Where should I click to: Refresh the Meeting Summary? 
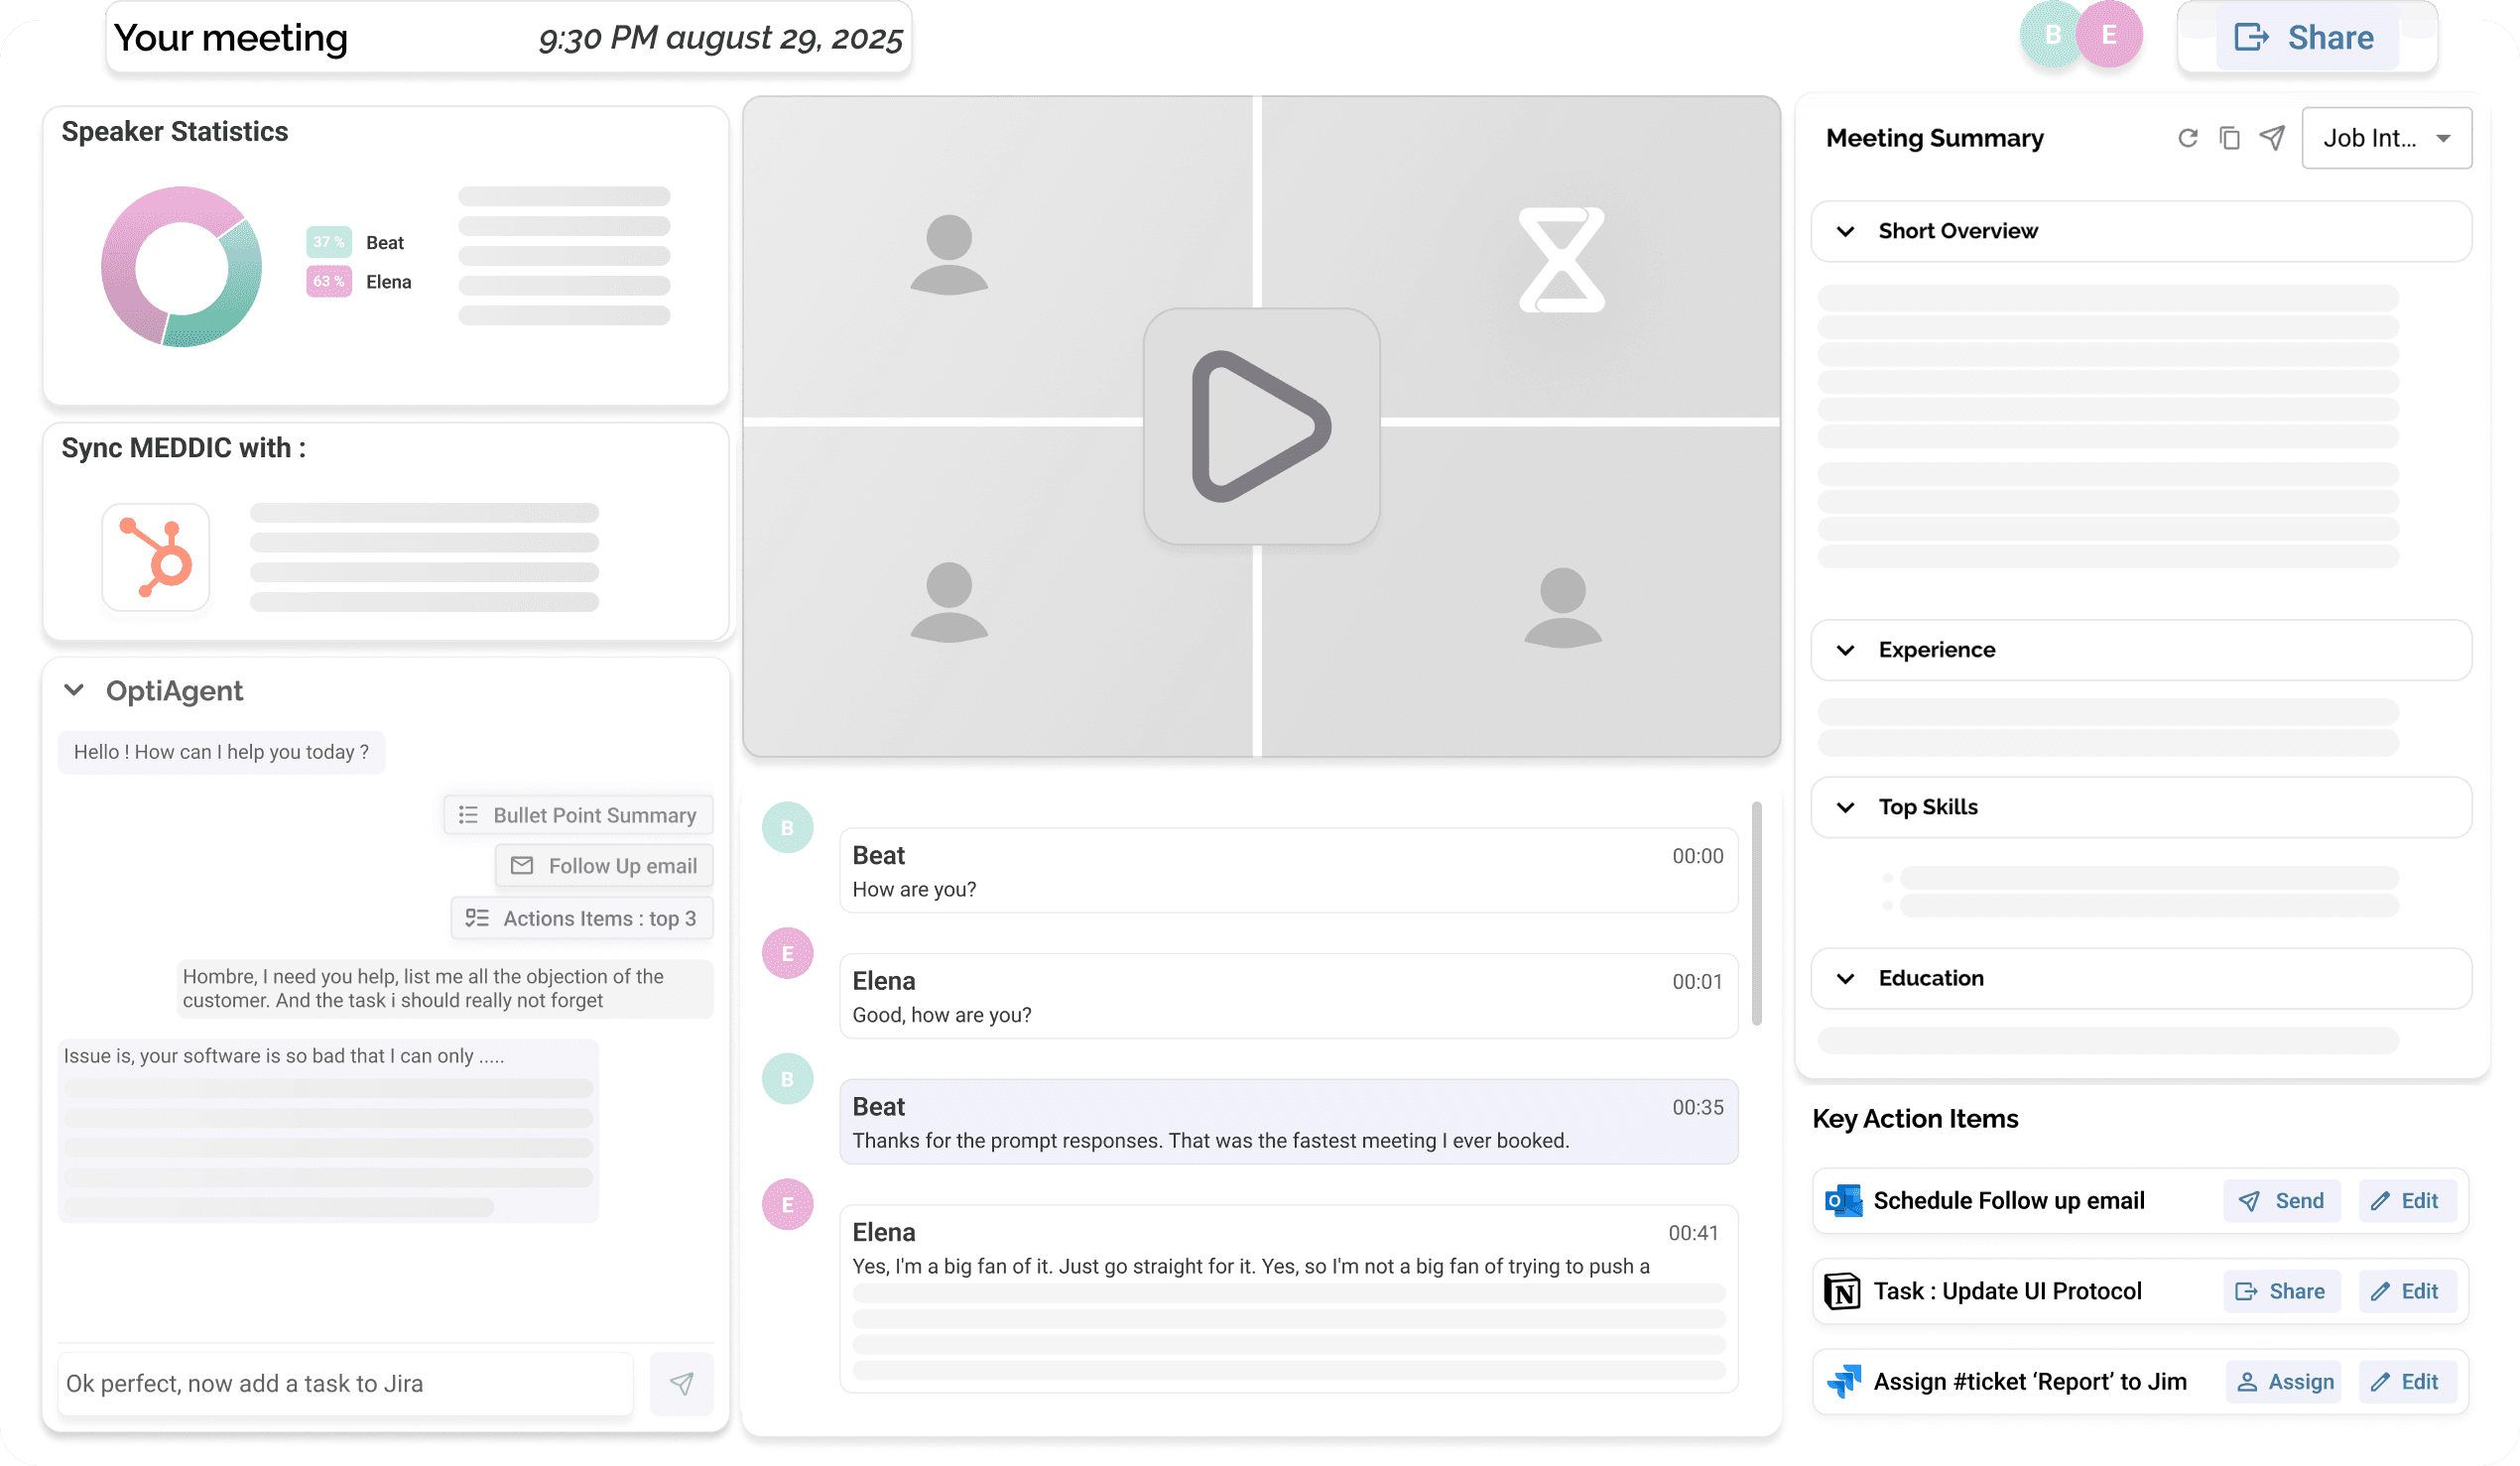pos(2188,138)
